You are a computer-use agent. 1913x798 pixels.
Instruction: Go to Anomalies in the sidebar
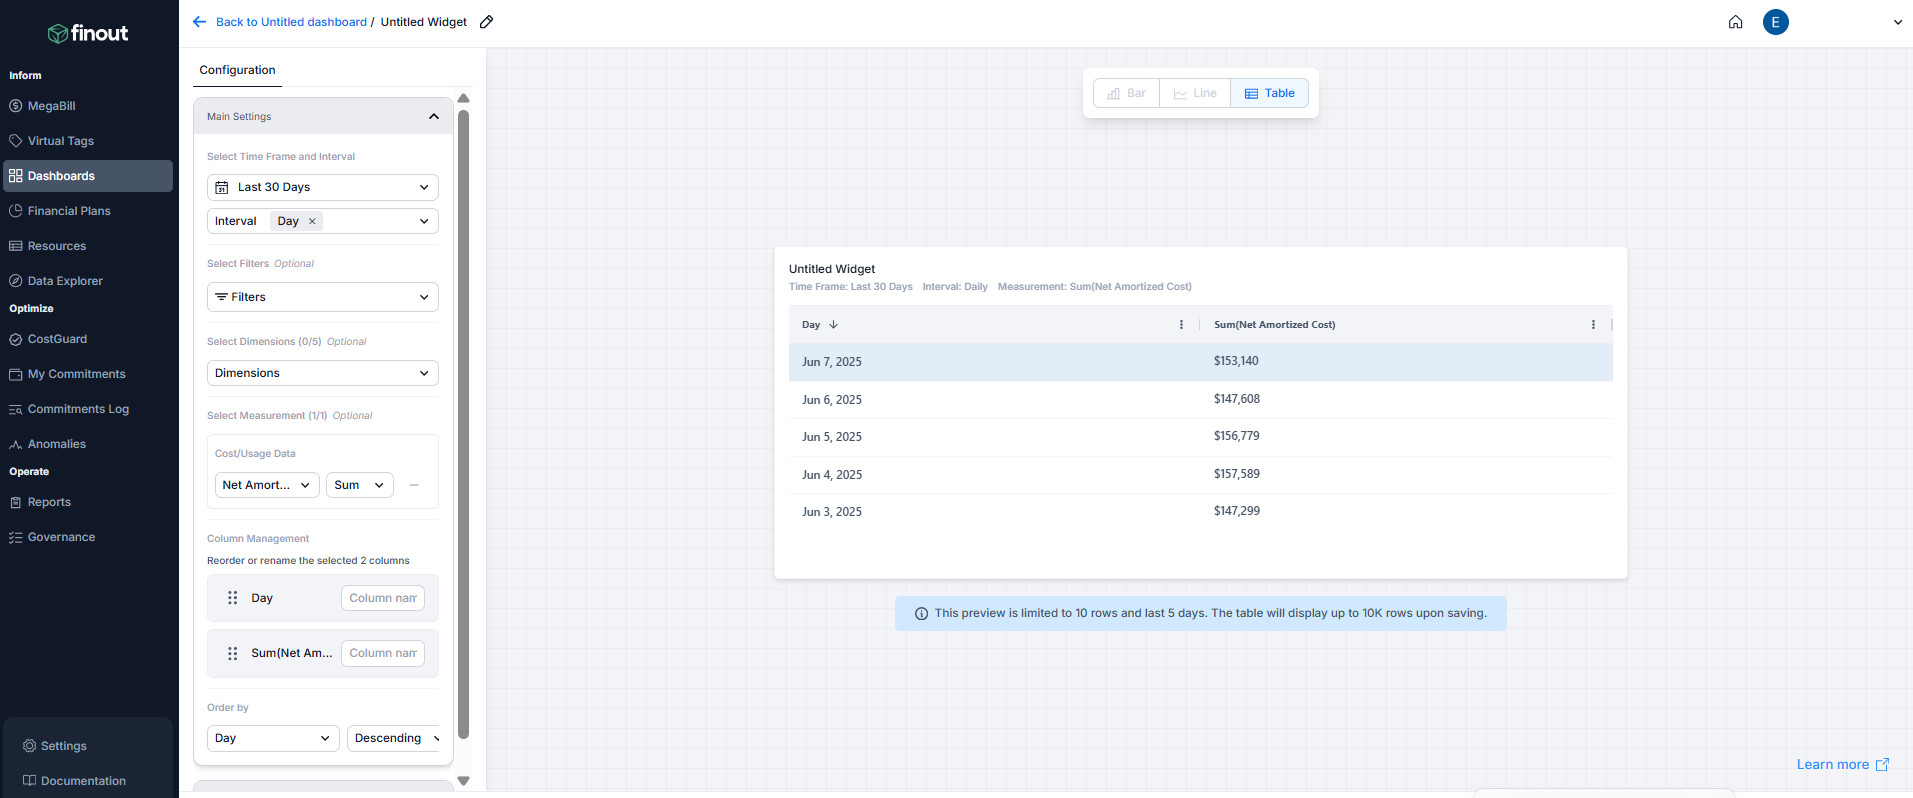(x=57, y=444)
